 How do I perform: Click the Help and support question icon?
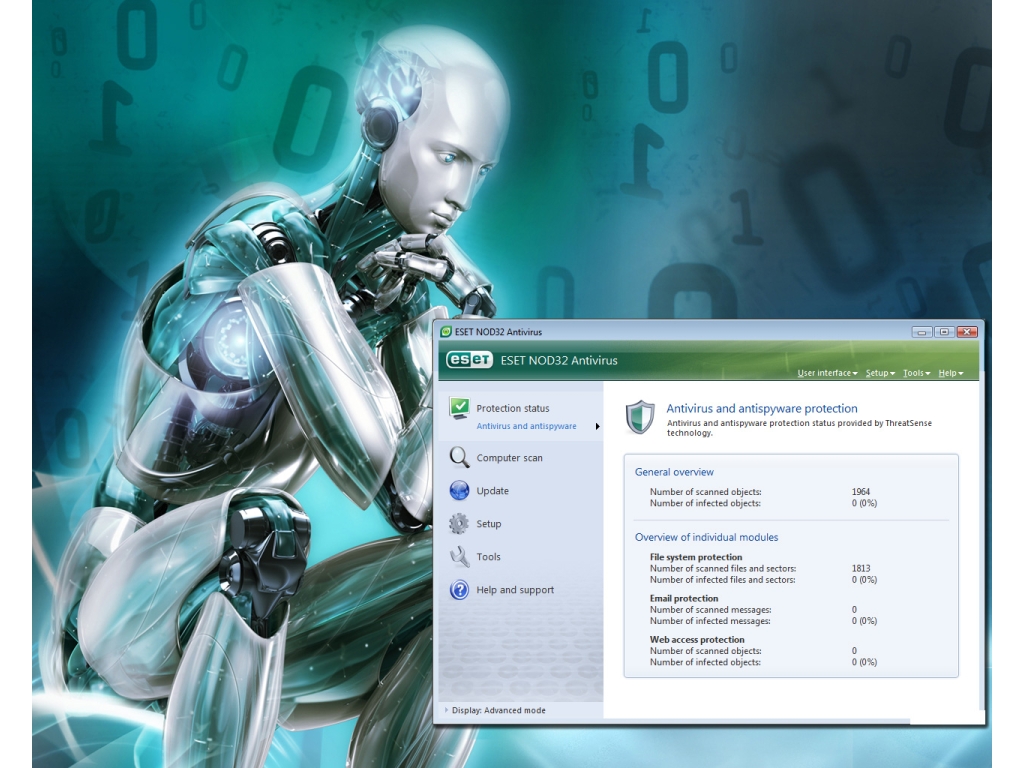click(x=460, y=590)
